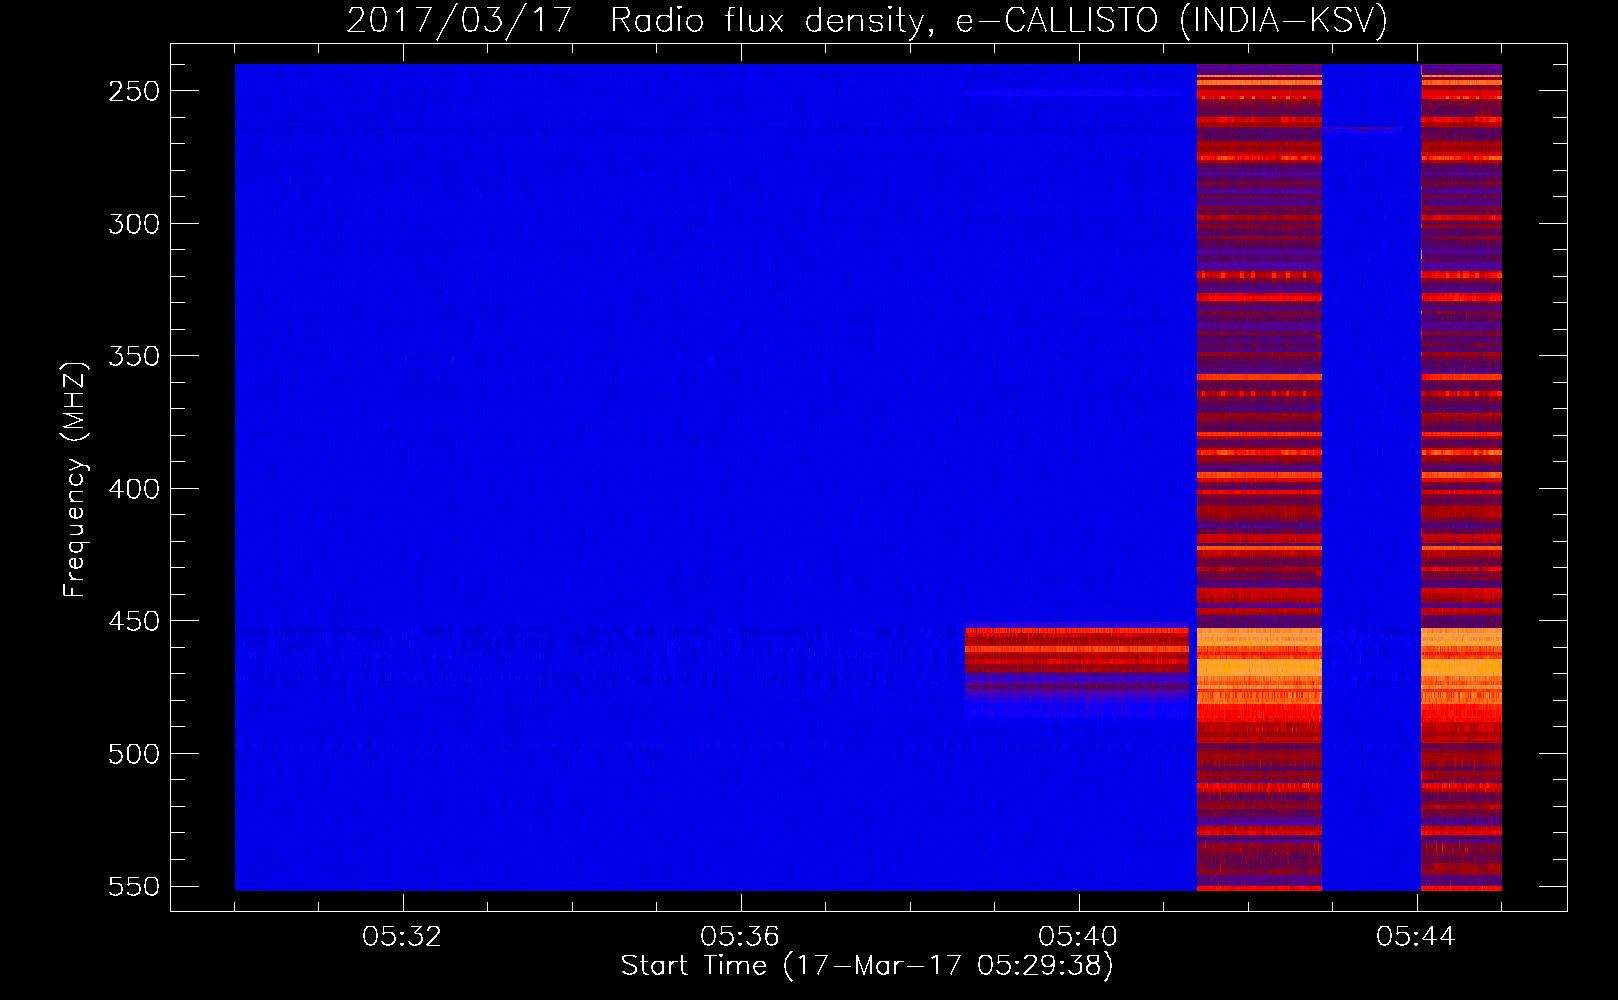This screenshot has width=1618, height=1000.
Task: Click the 05:44 time tick label
Action: (1416, 937)
